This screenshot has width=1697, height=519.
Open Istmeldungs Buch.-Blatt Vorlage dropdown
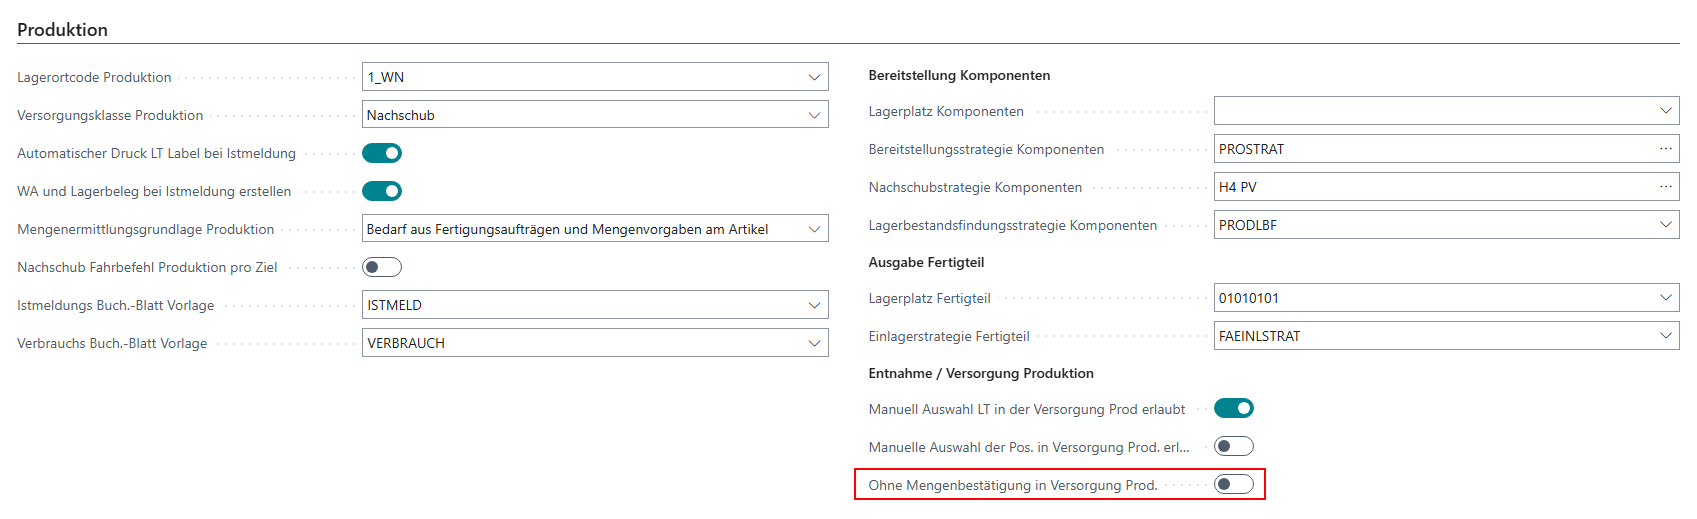tap(814, 305)
